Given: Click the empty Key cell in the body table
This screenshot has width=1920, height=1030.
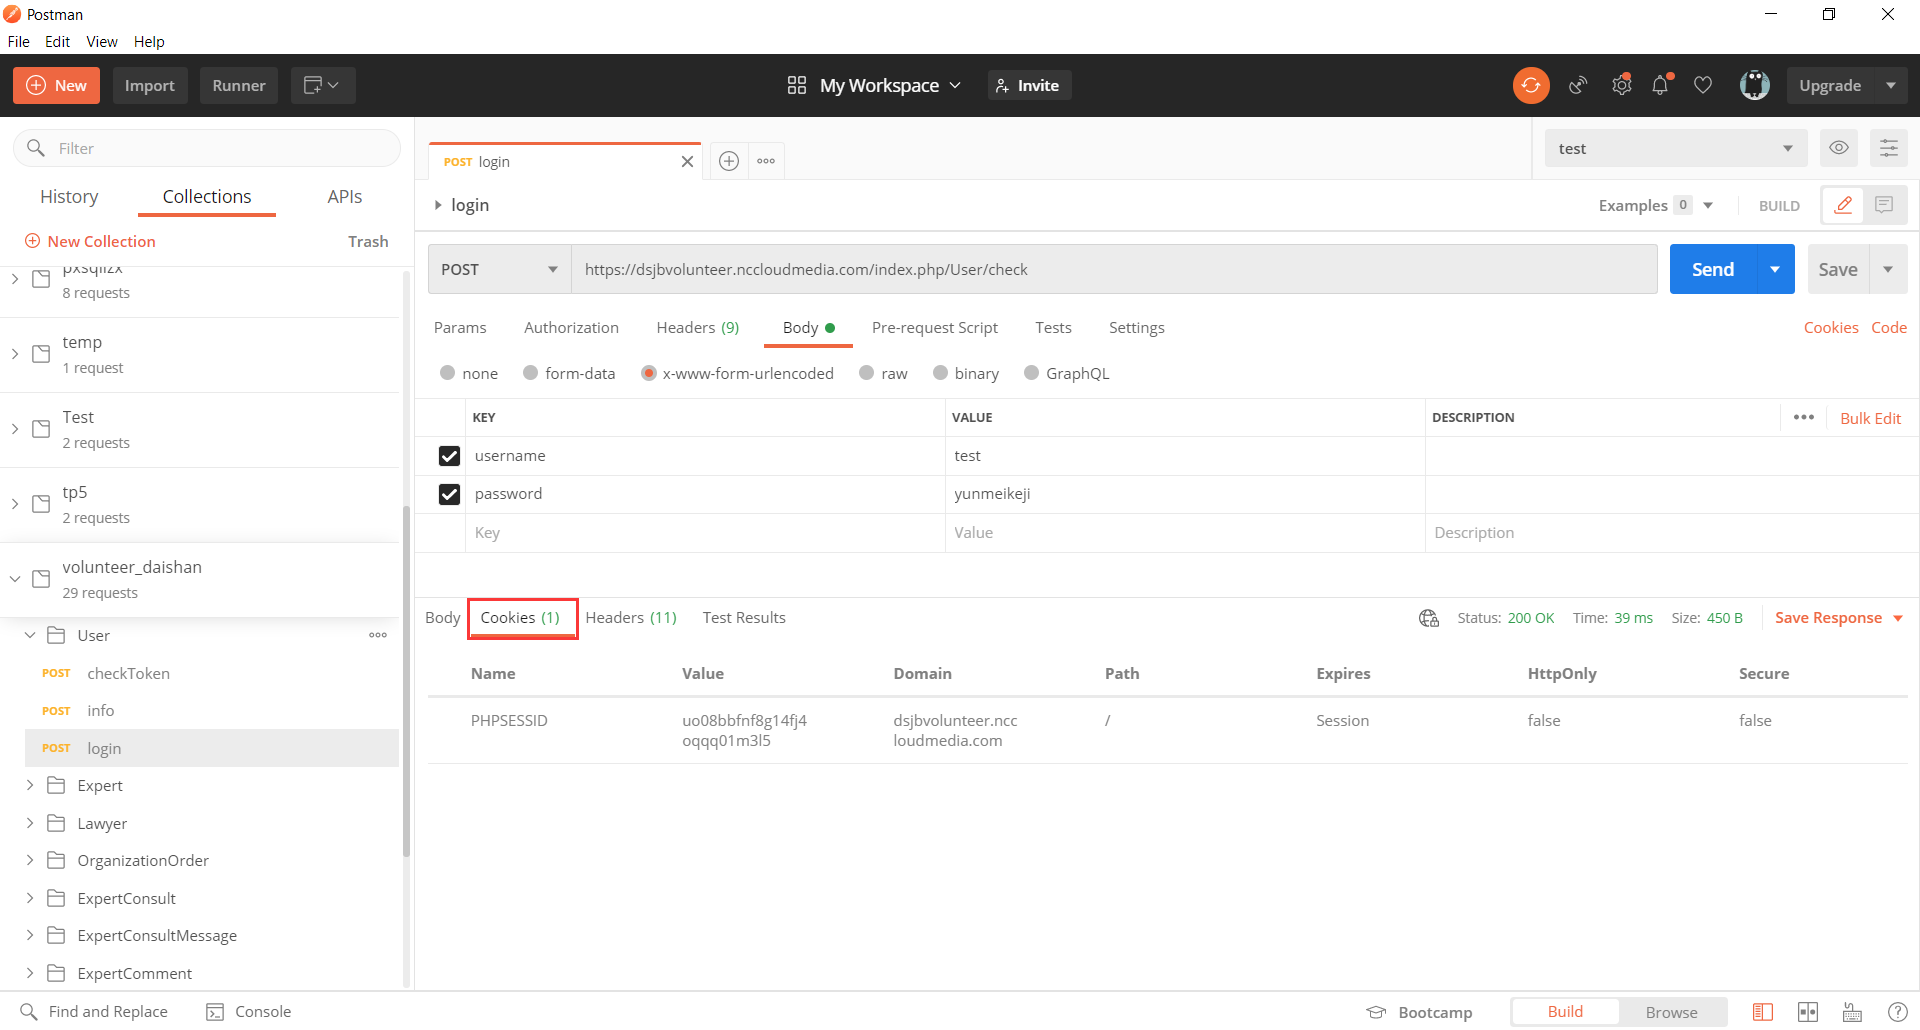Looking at the screenshot, I should tap(705, 533).
